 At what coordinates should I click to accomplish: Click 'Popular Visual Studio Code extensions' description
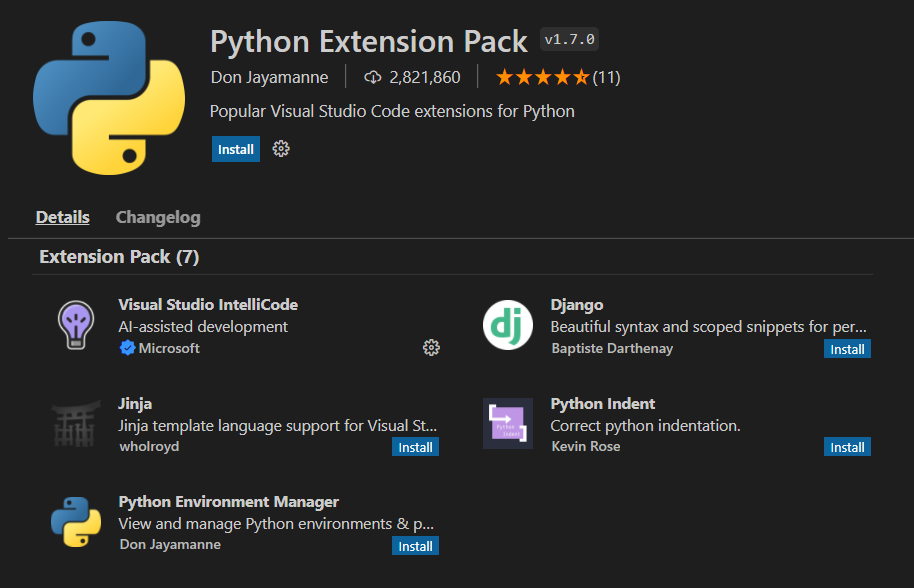click(x=392, y=111)
